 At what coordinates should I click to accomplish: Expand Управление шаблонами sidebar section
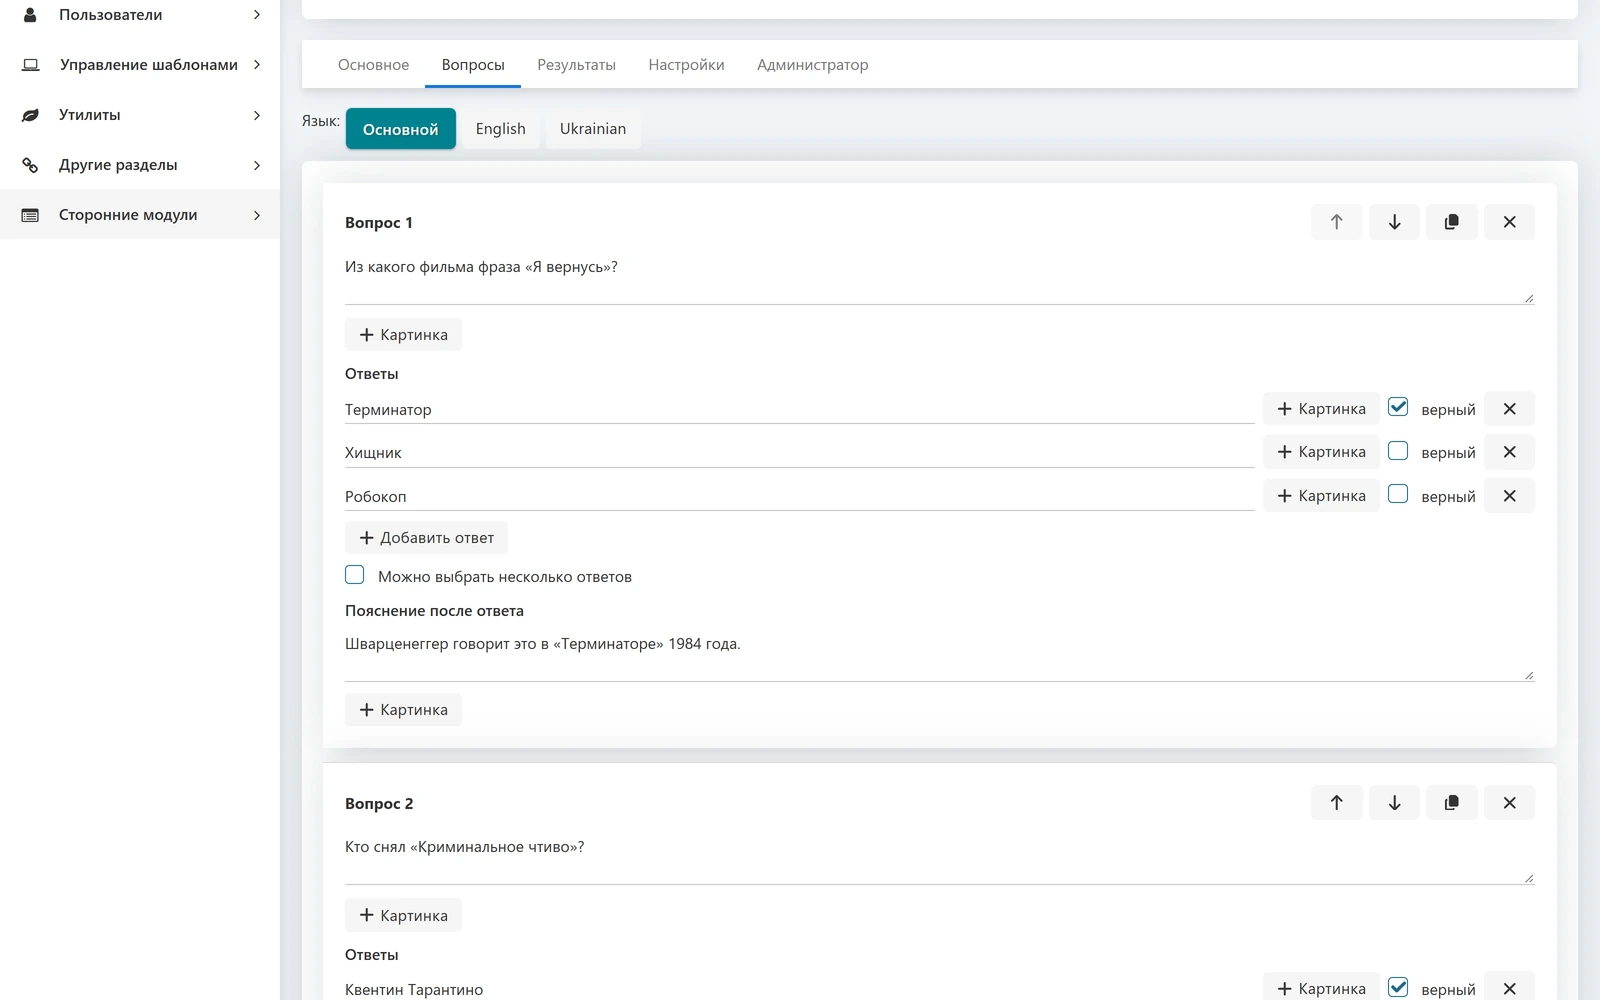(x=257, y=65)
